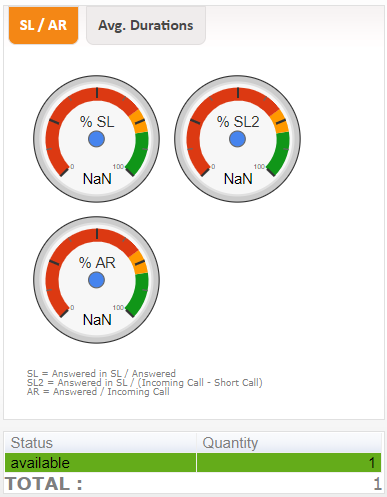387x497 pixels.
Task: Switch to the SL / AR tab
Action: click(x=43, y=25)
